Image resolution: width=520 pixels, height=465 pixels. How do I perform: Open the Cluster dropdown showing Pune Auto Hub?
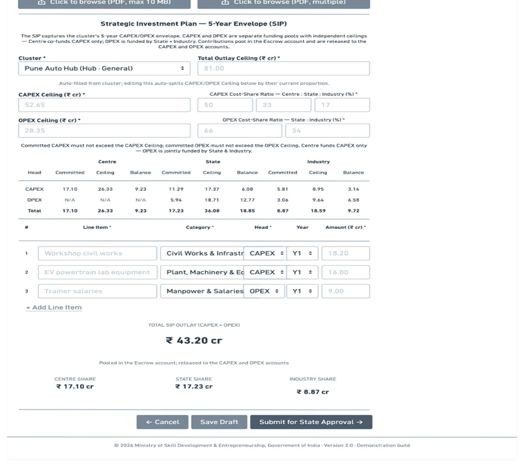point(104,68)
